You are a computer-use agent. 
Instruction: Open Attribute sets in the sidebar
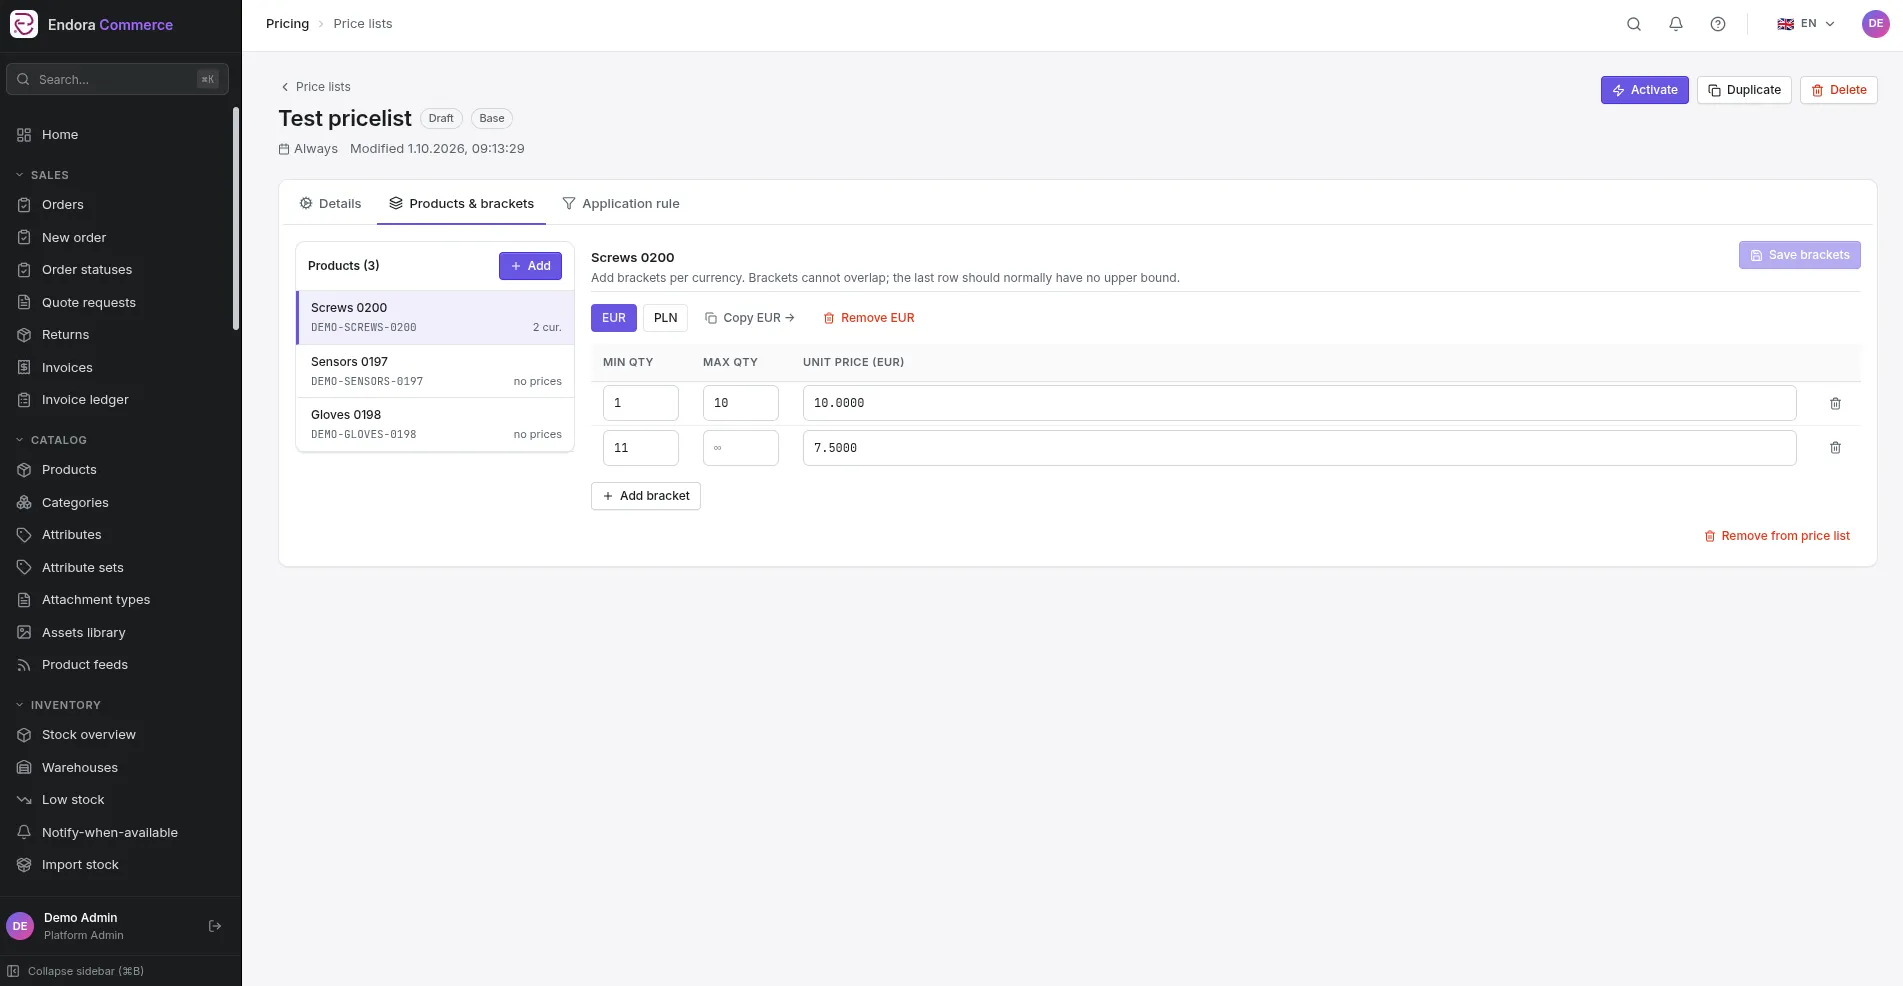(x=83, y=568)
